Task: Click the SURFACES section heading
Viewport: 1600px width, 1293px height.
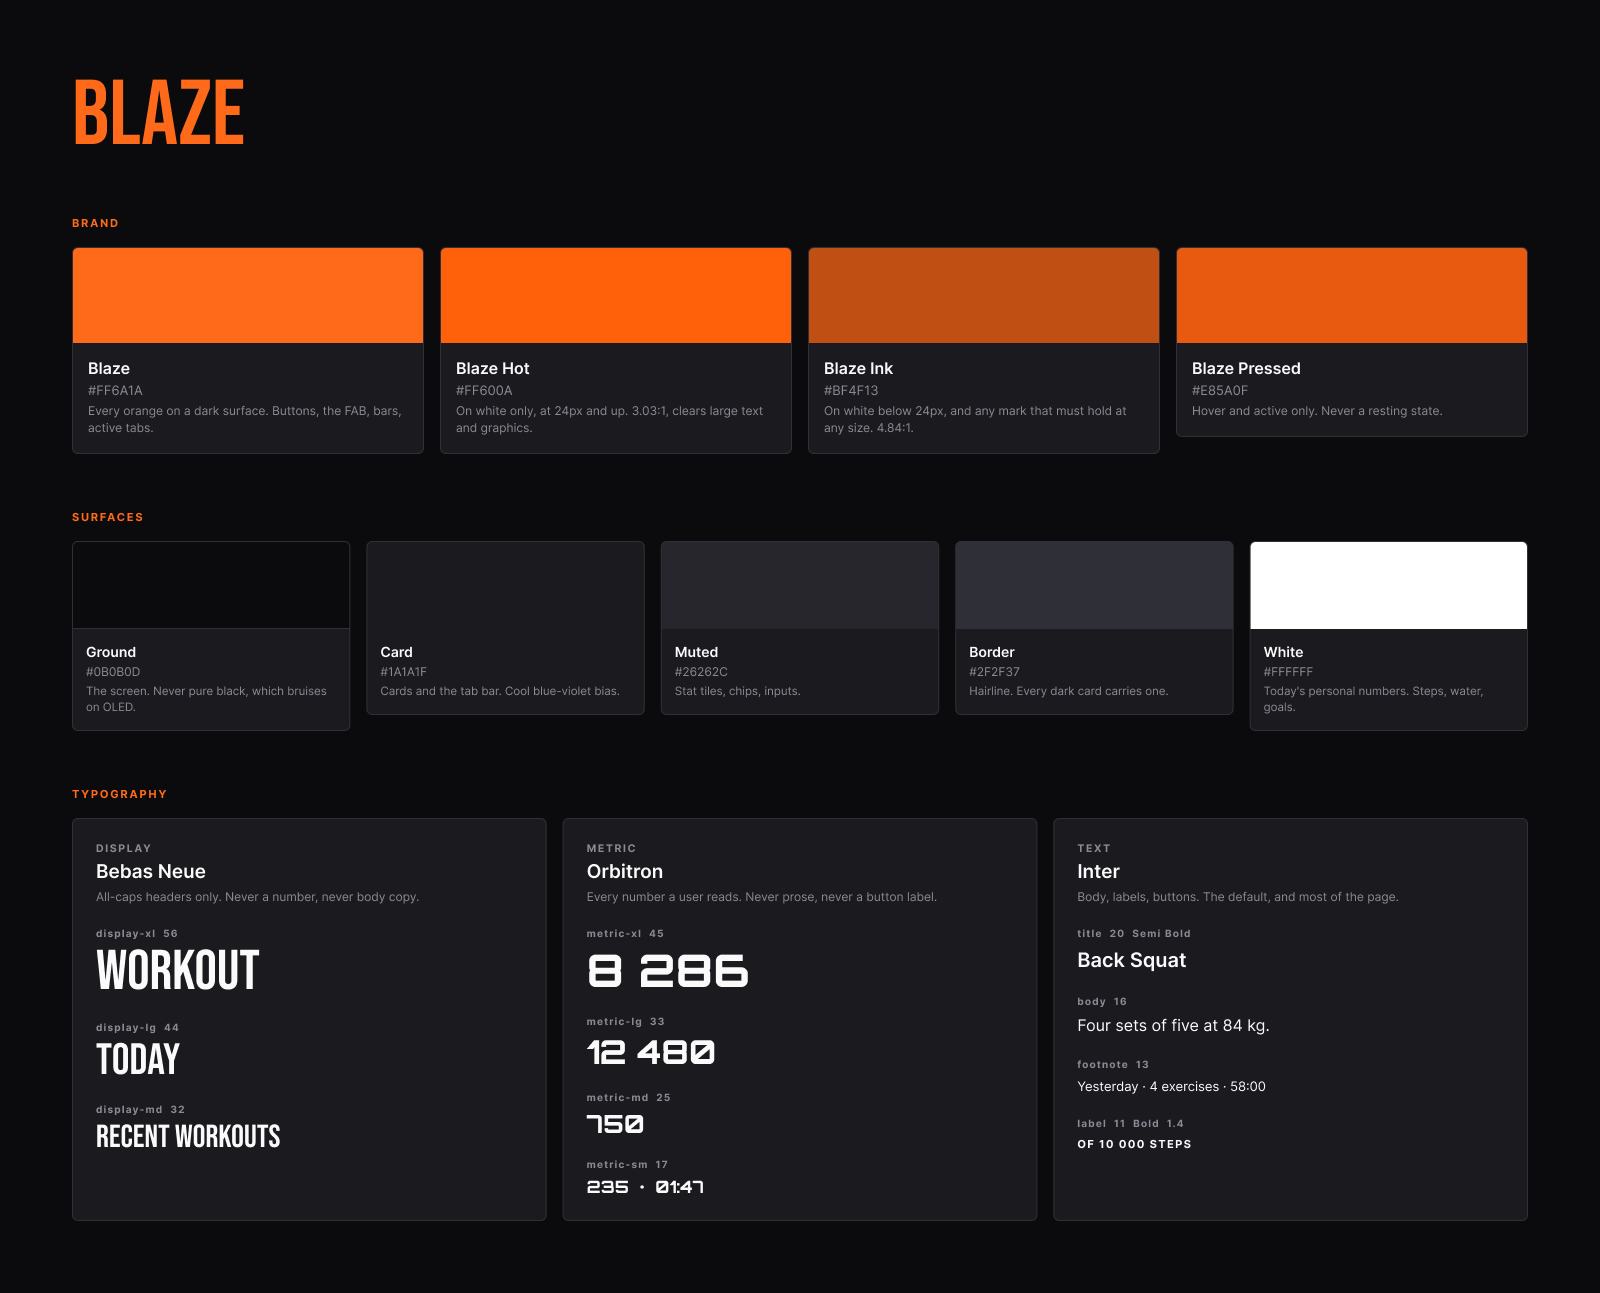Action: 107,517
